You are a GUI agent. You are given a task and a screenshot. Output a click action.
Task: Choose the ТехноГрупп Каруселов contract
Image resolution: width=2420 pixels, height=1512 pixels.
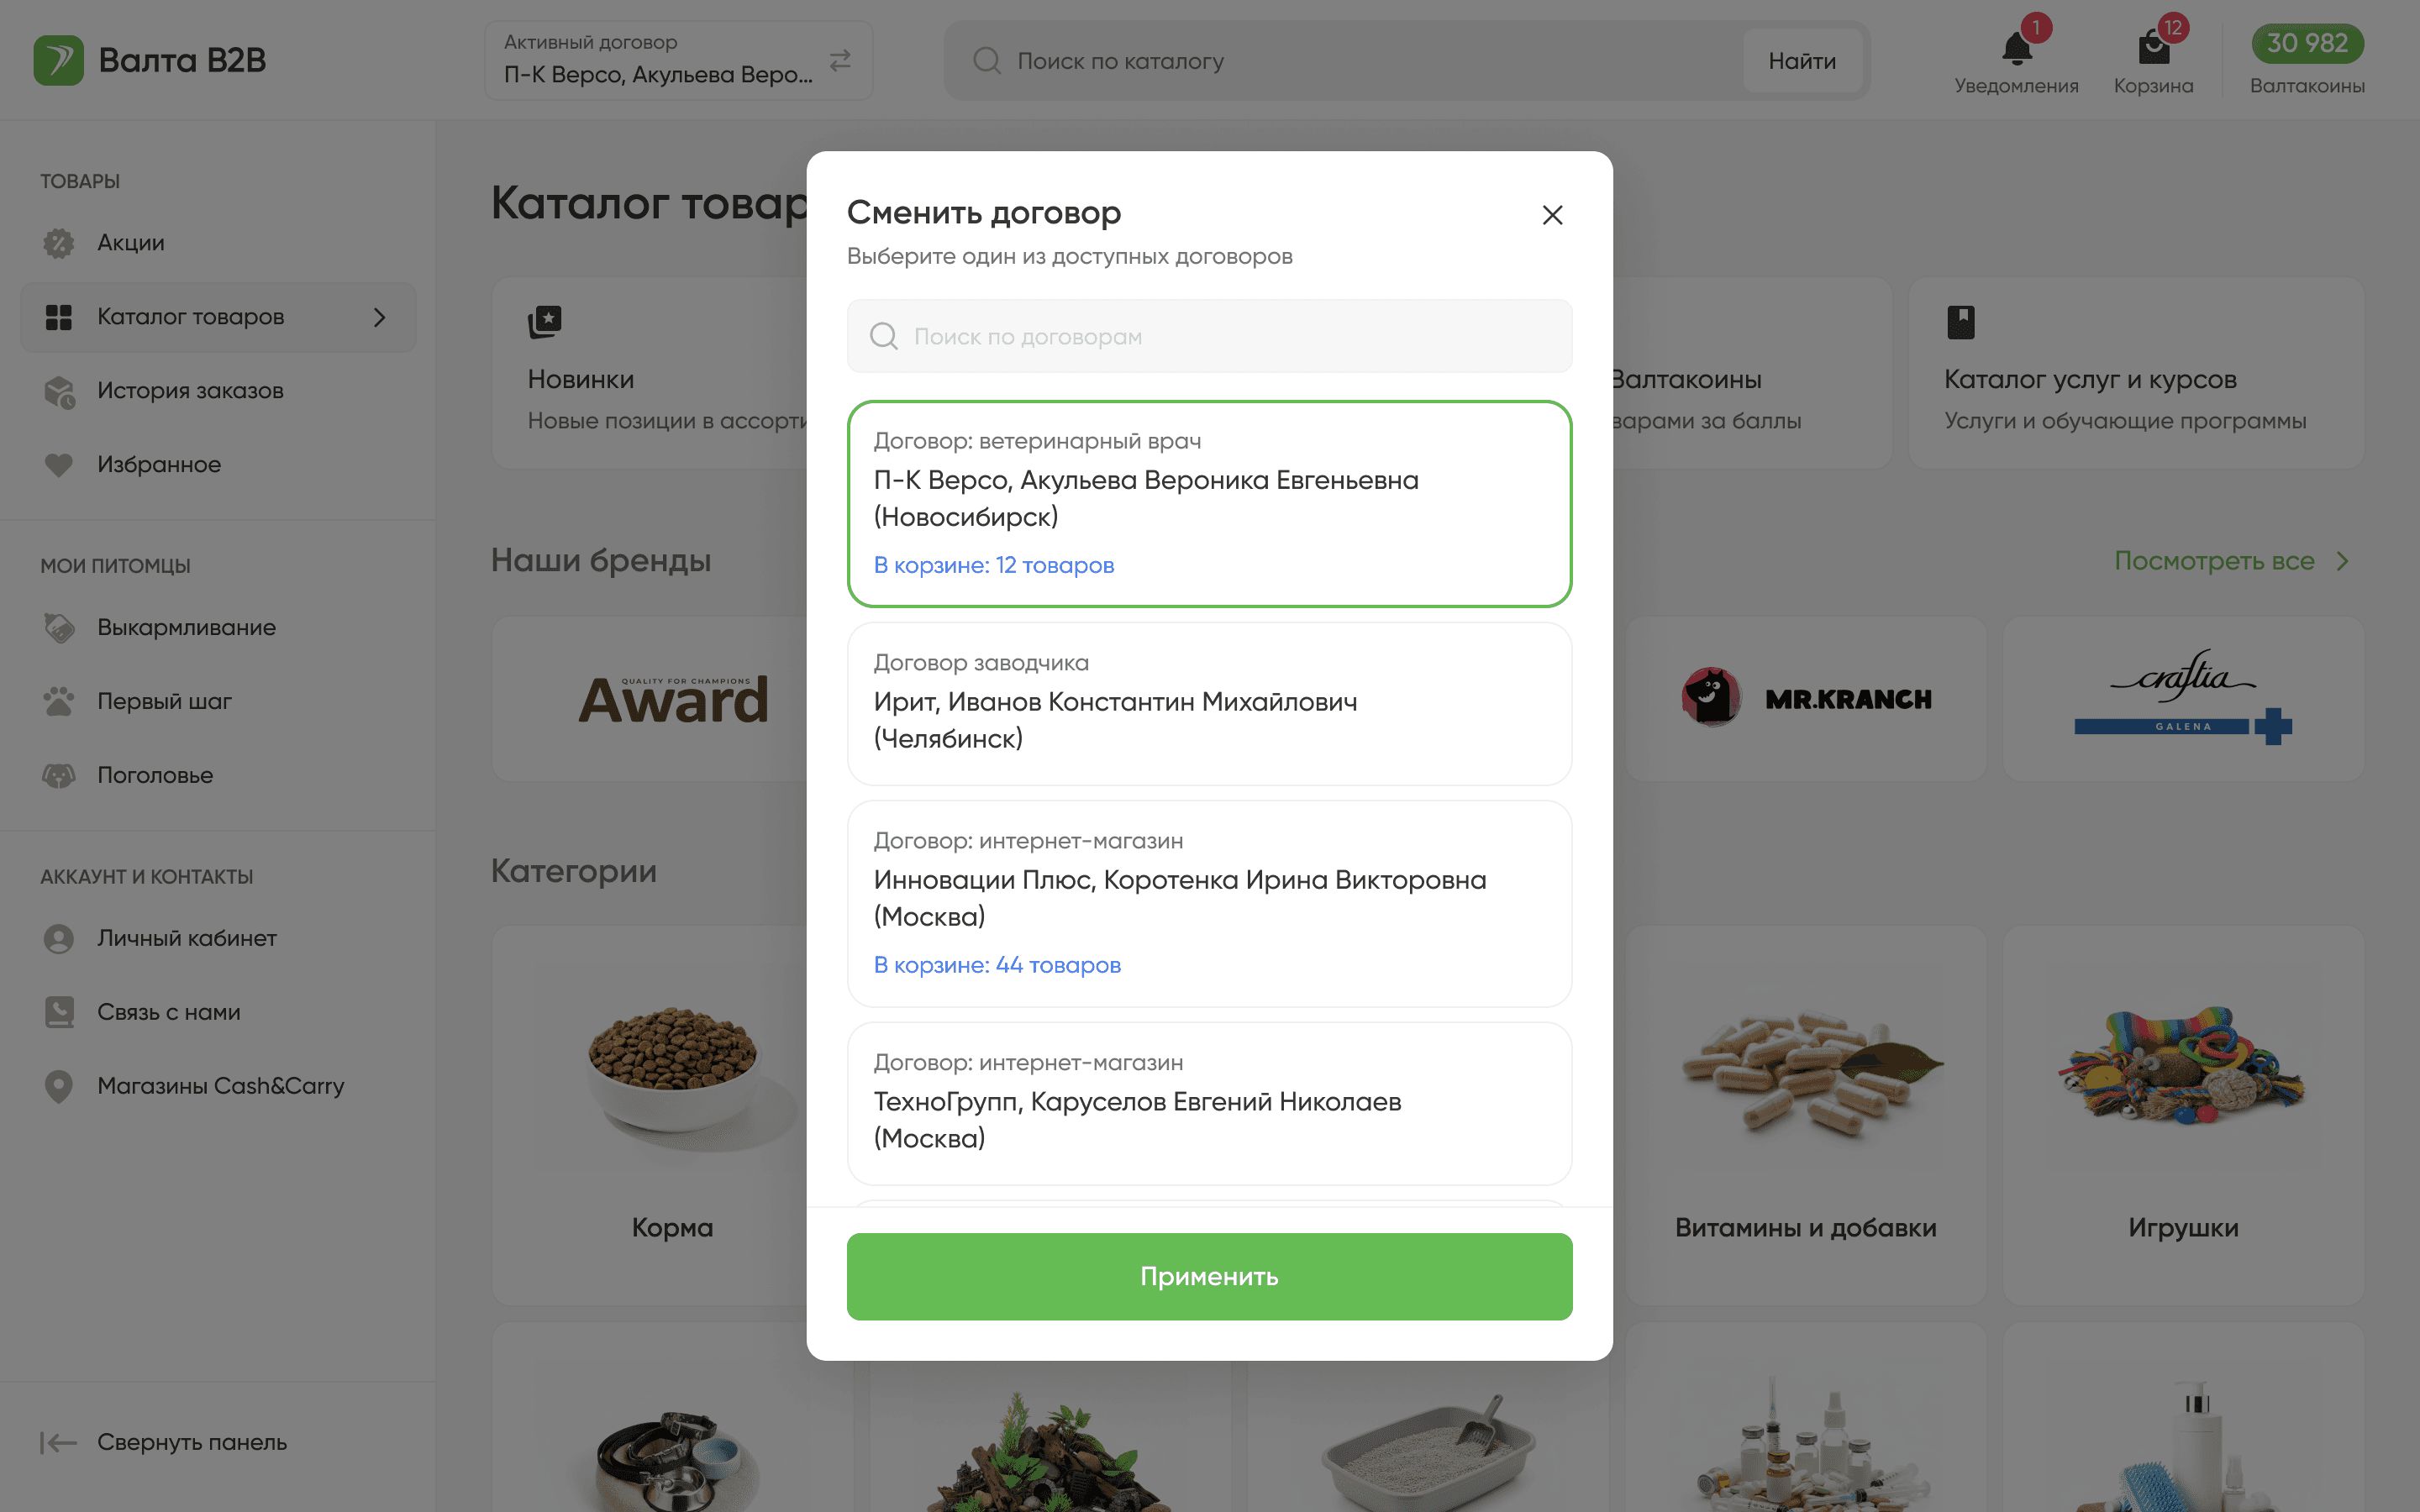pos(1209,1102)
